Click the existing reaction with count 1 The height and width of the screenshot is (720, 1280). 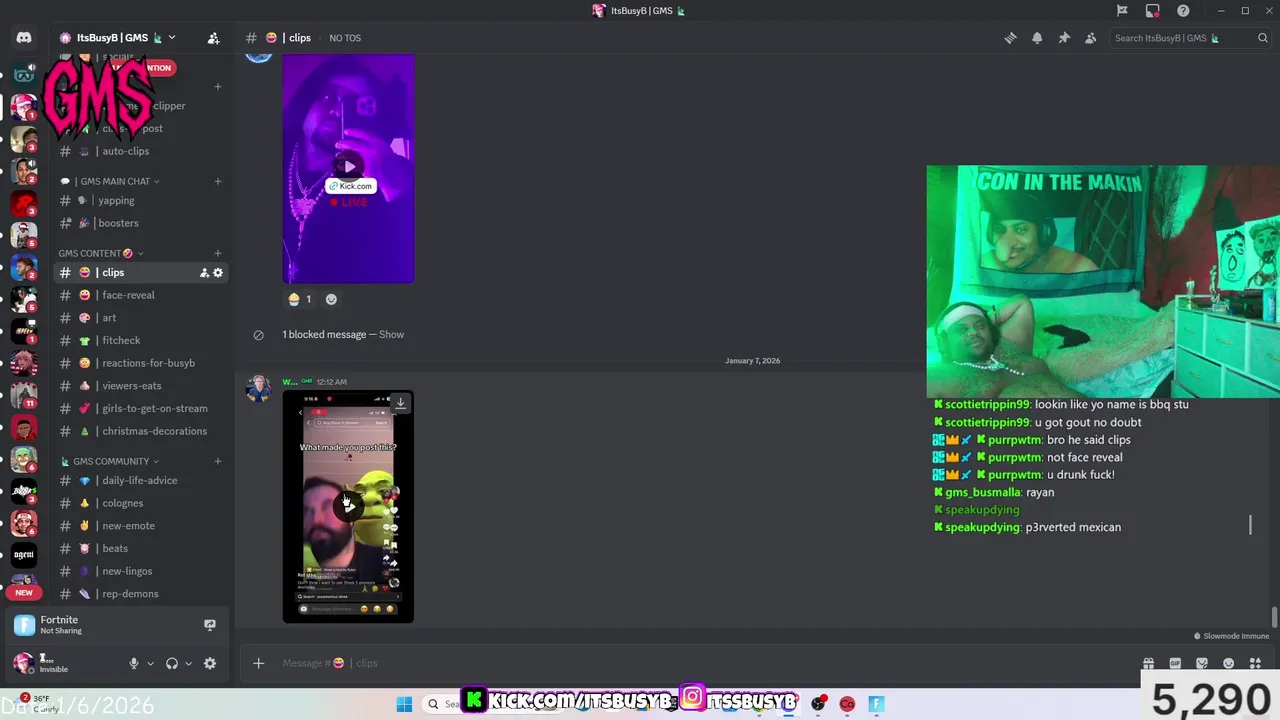click(300, 299)
